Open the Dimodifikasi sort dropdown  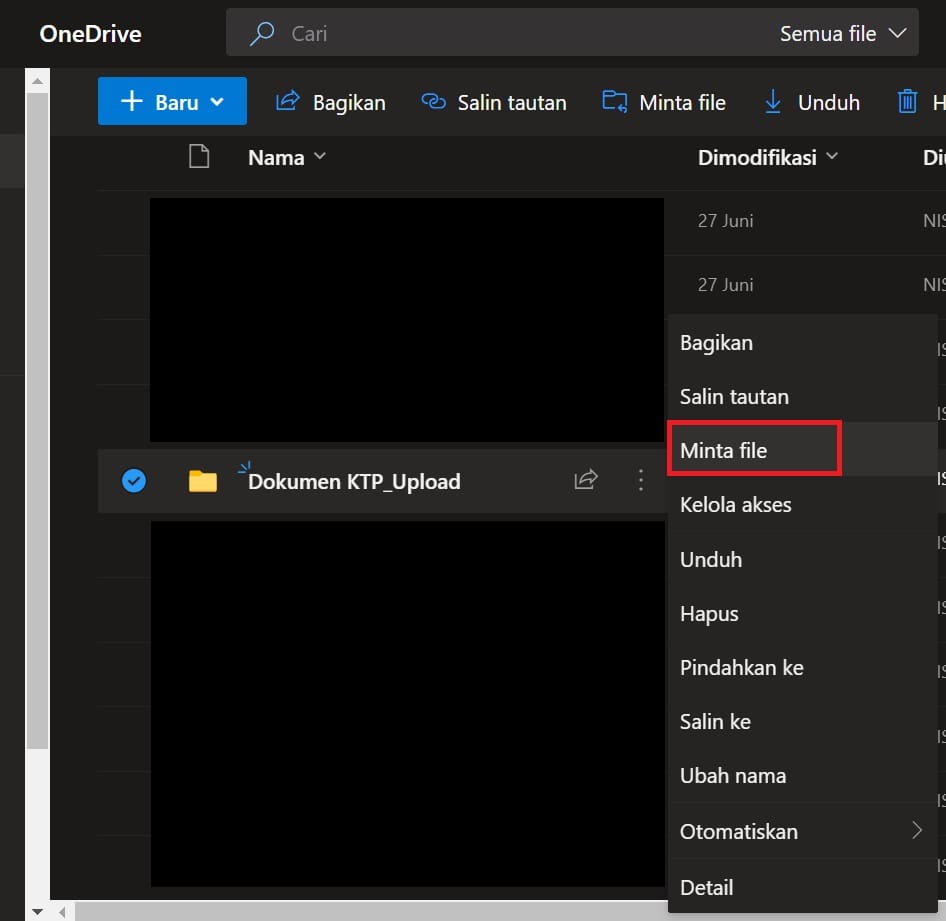(x=767, y=157)
